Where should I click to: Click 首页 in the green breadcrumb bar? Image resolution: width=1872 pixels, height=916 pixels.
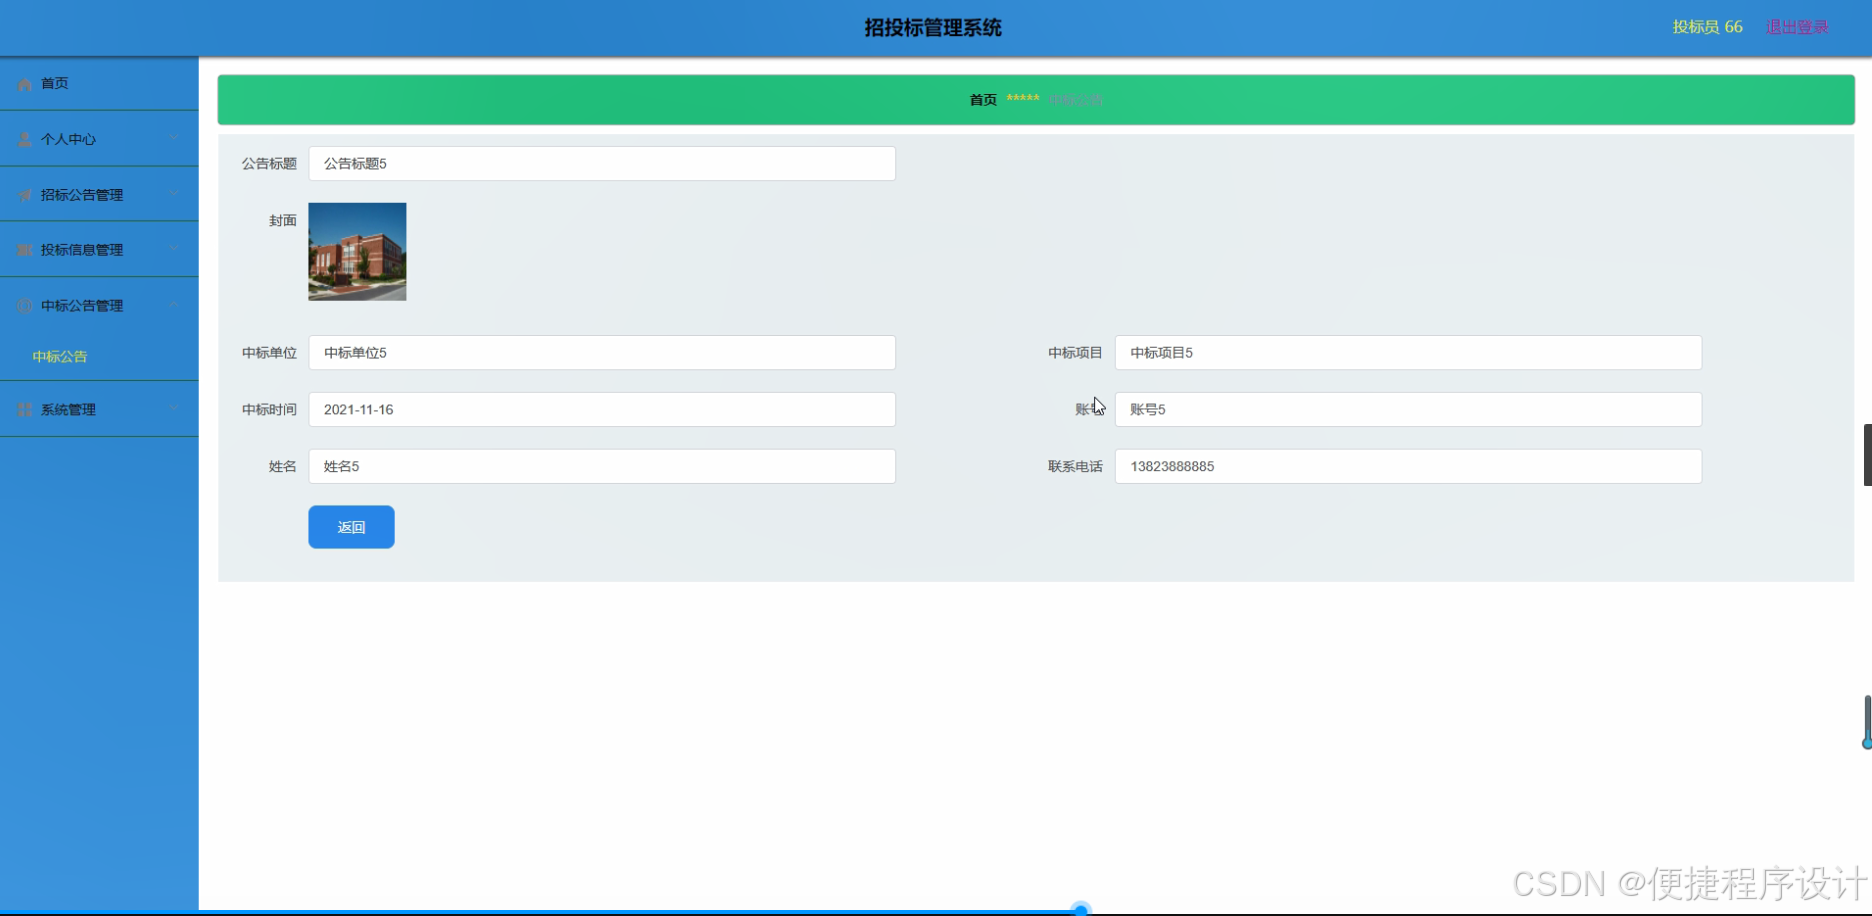coord(983,100)
